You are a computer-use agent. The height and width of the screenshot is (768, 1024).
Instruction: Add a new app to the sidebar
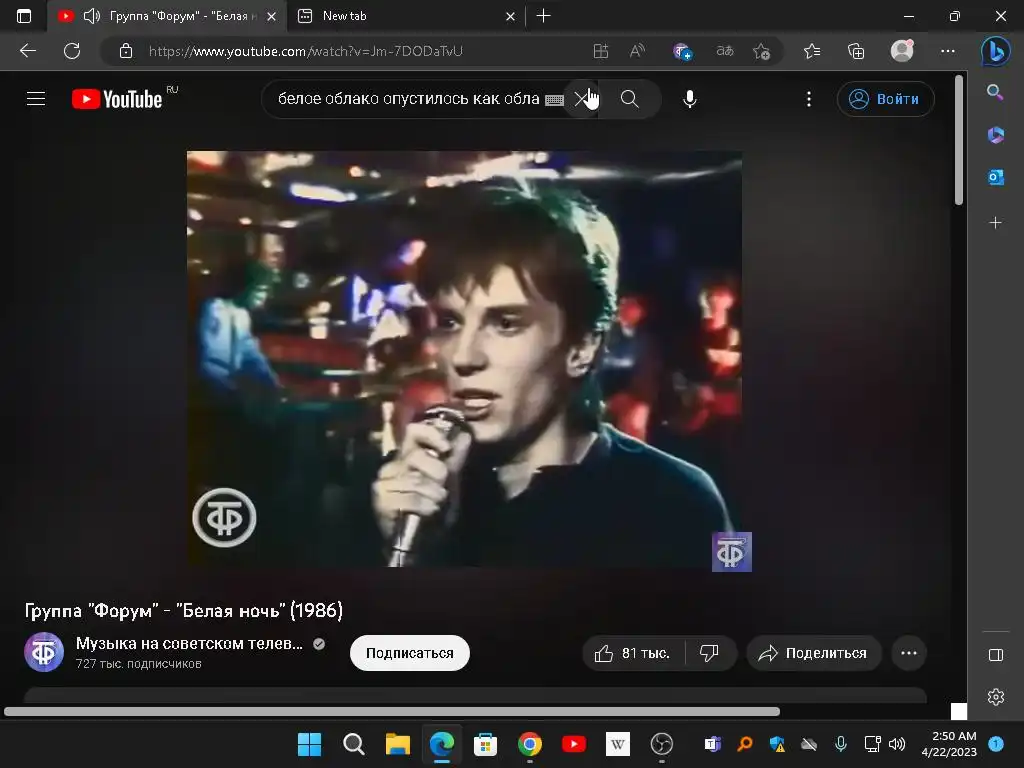click(x=995, y=223)
